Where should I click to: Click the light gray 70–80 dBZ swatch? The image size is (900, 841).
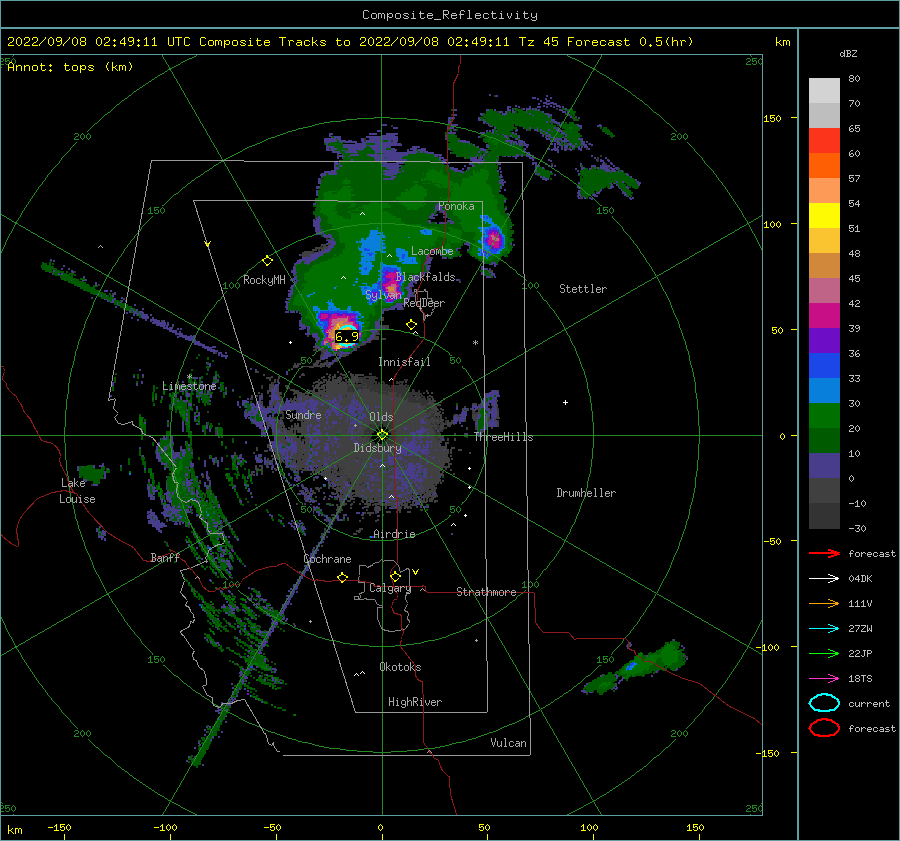[824, 91]
